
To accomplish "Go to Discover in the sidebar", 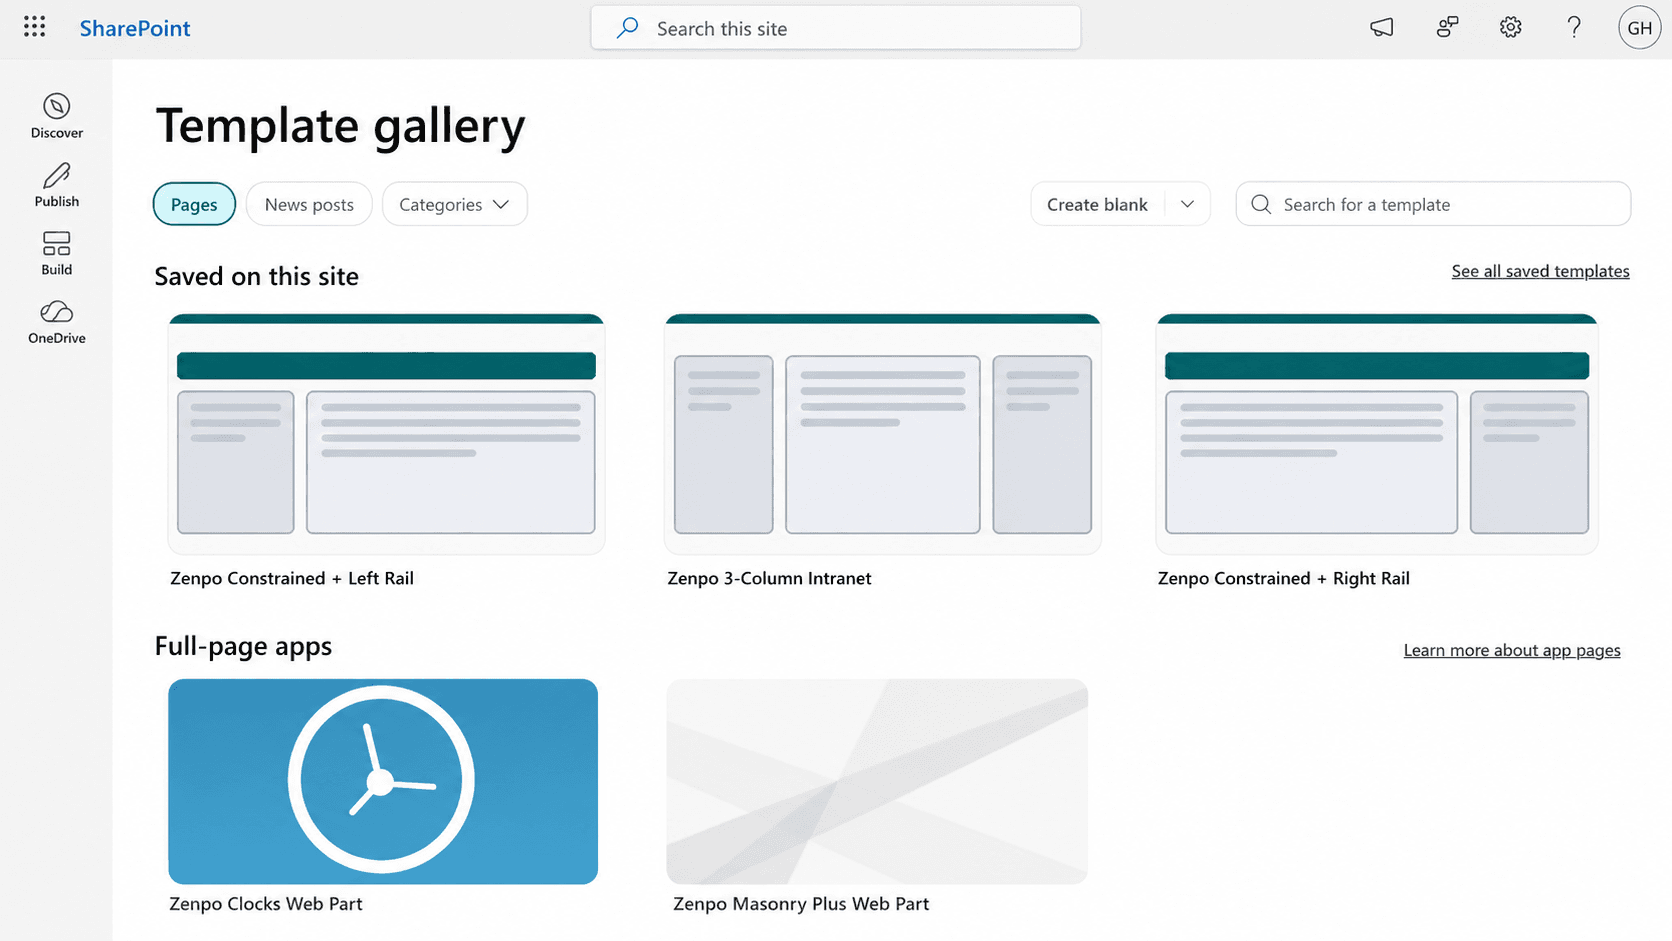I will [x=57, y=116].
